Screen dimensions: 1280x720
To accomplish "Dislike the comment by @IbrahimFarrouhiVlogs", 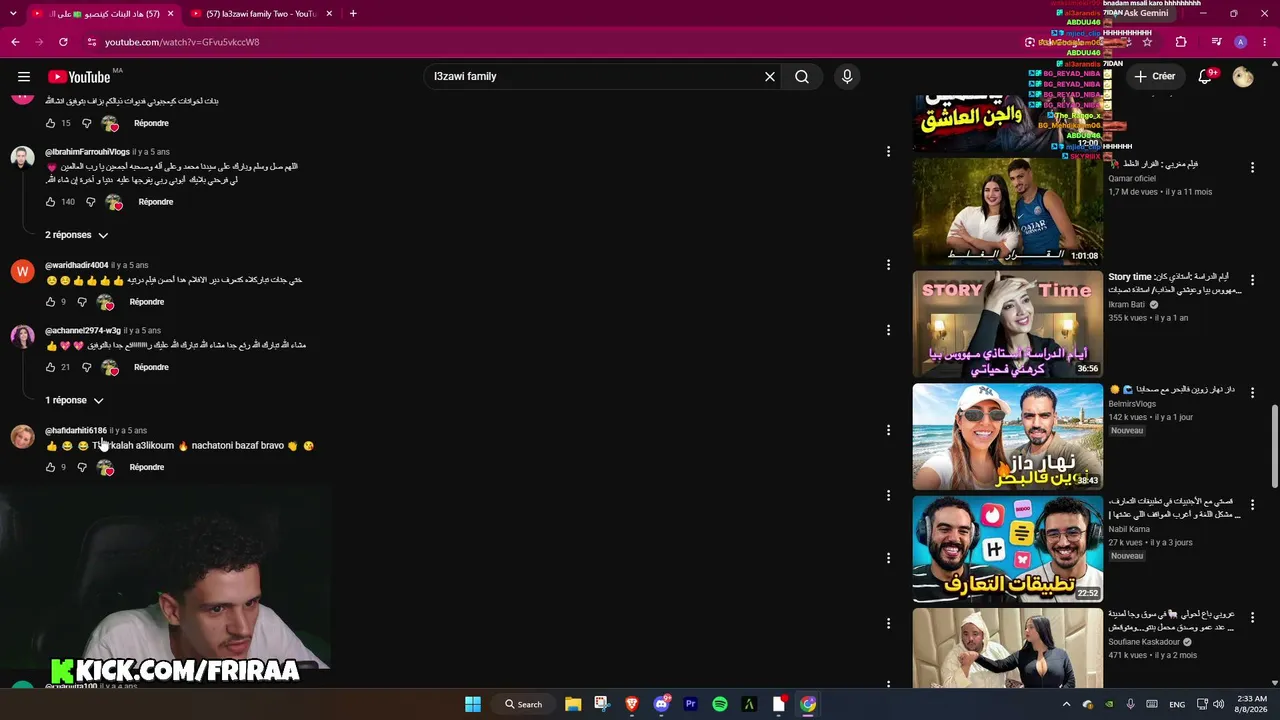I will [90, 202].
